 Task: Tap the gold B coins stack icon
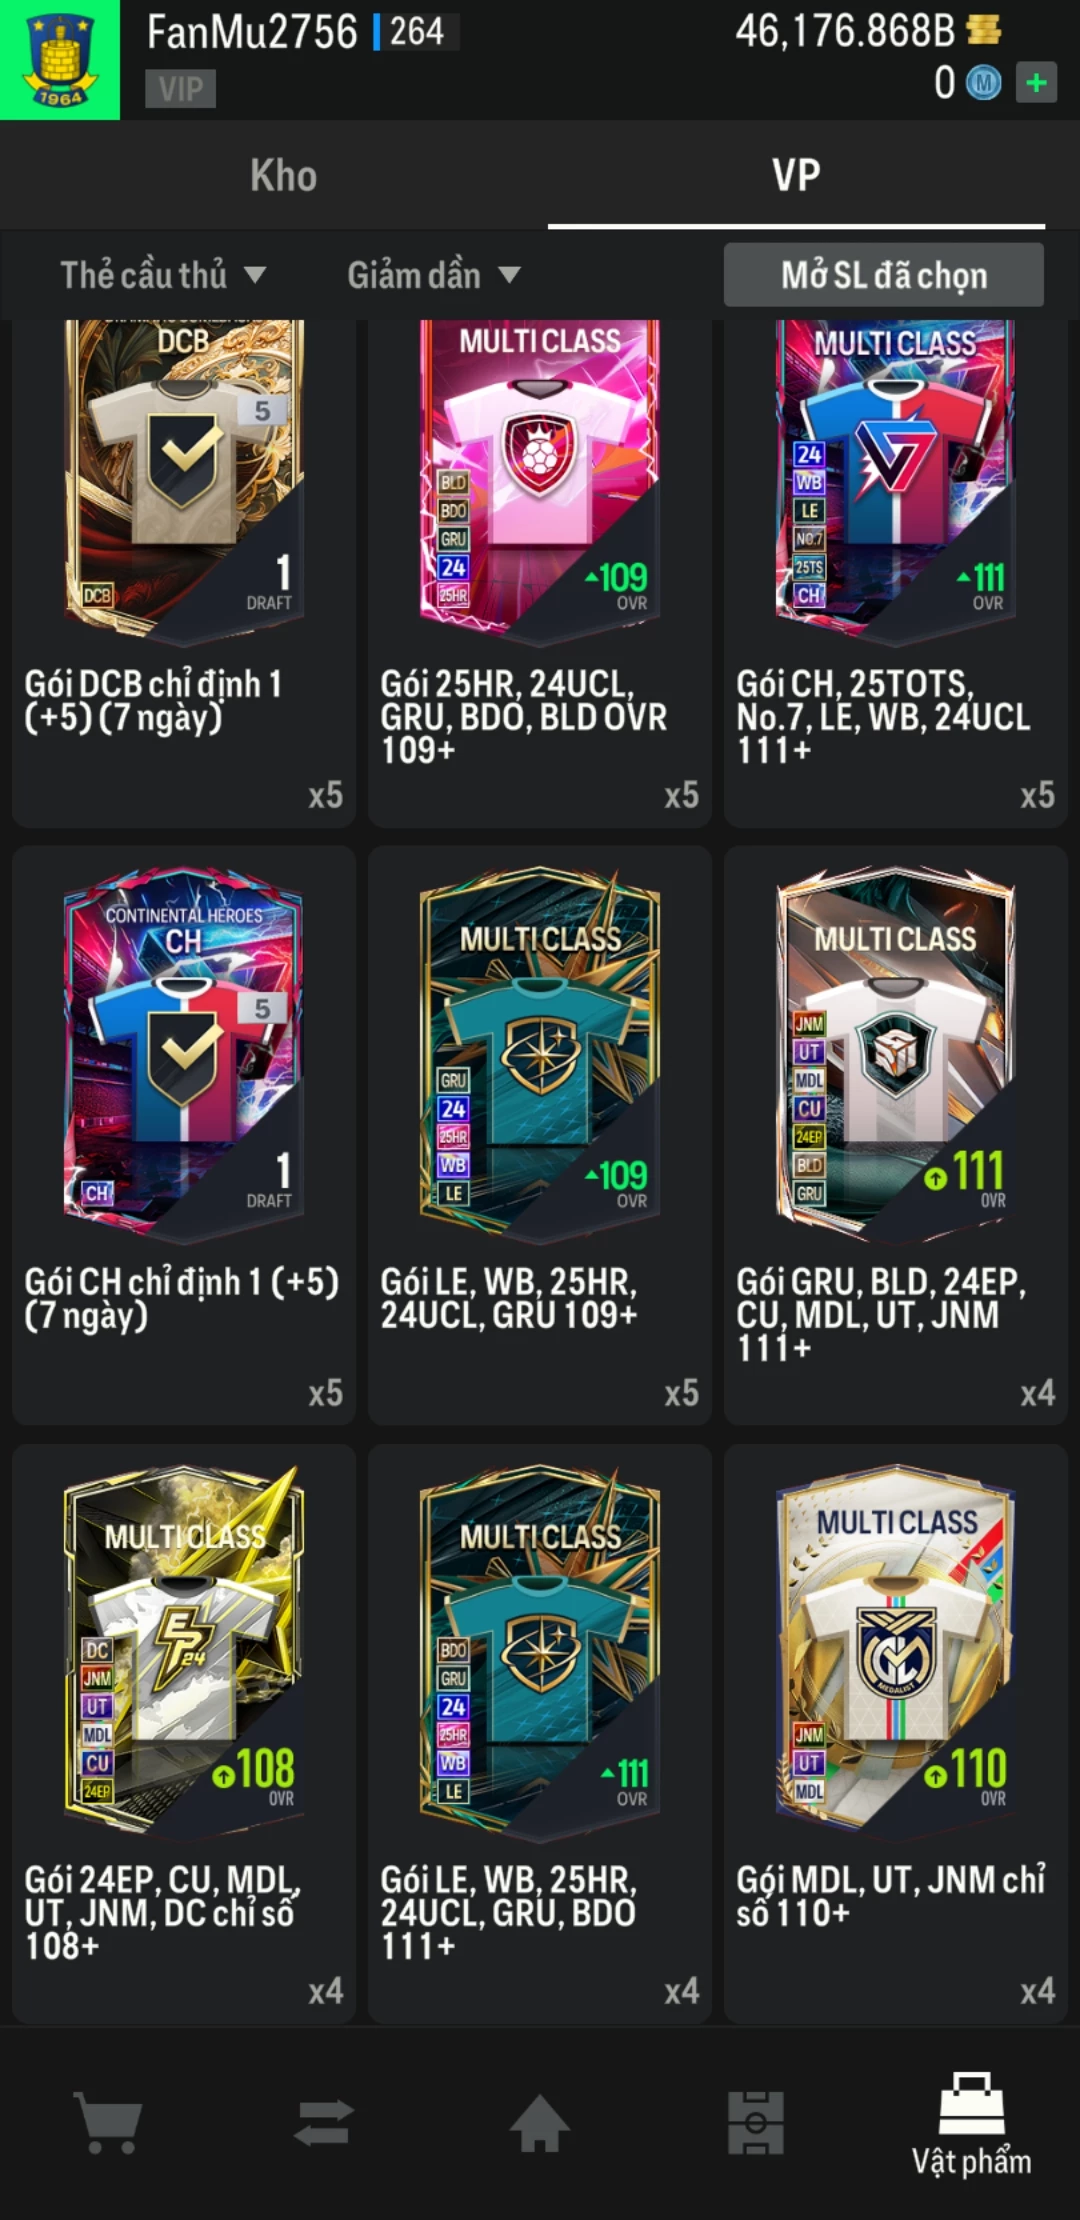click(984, 30)
